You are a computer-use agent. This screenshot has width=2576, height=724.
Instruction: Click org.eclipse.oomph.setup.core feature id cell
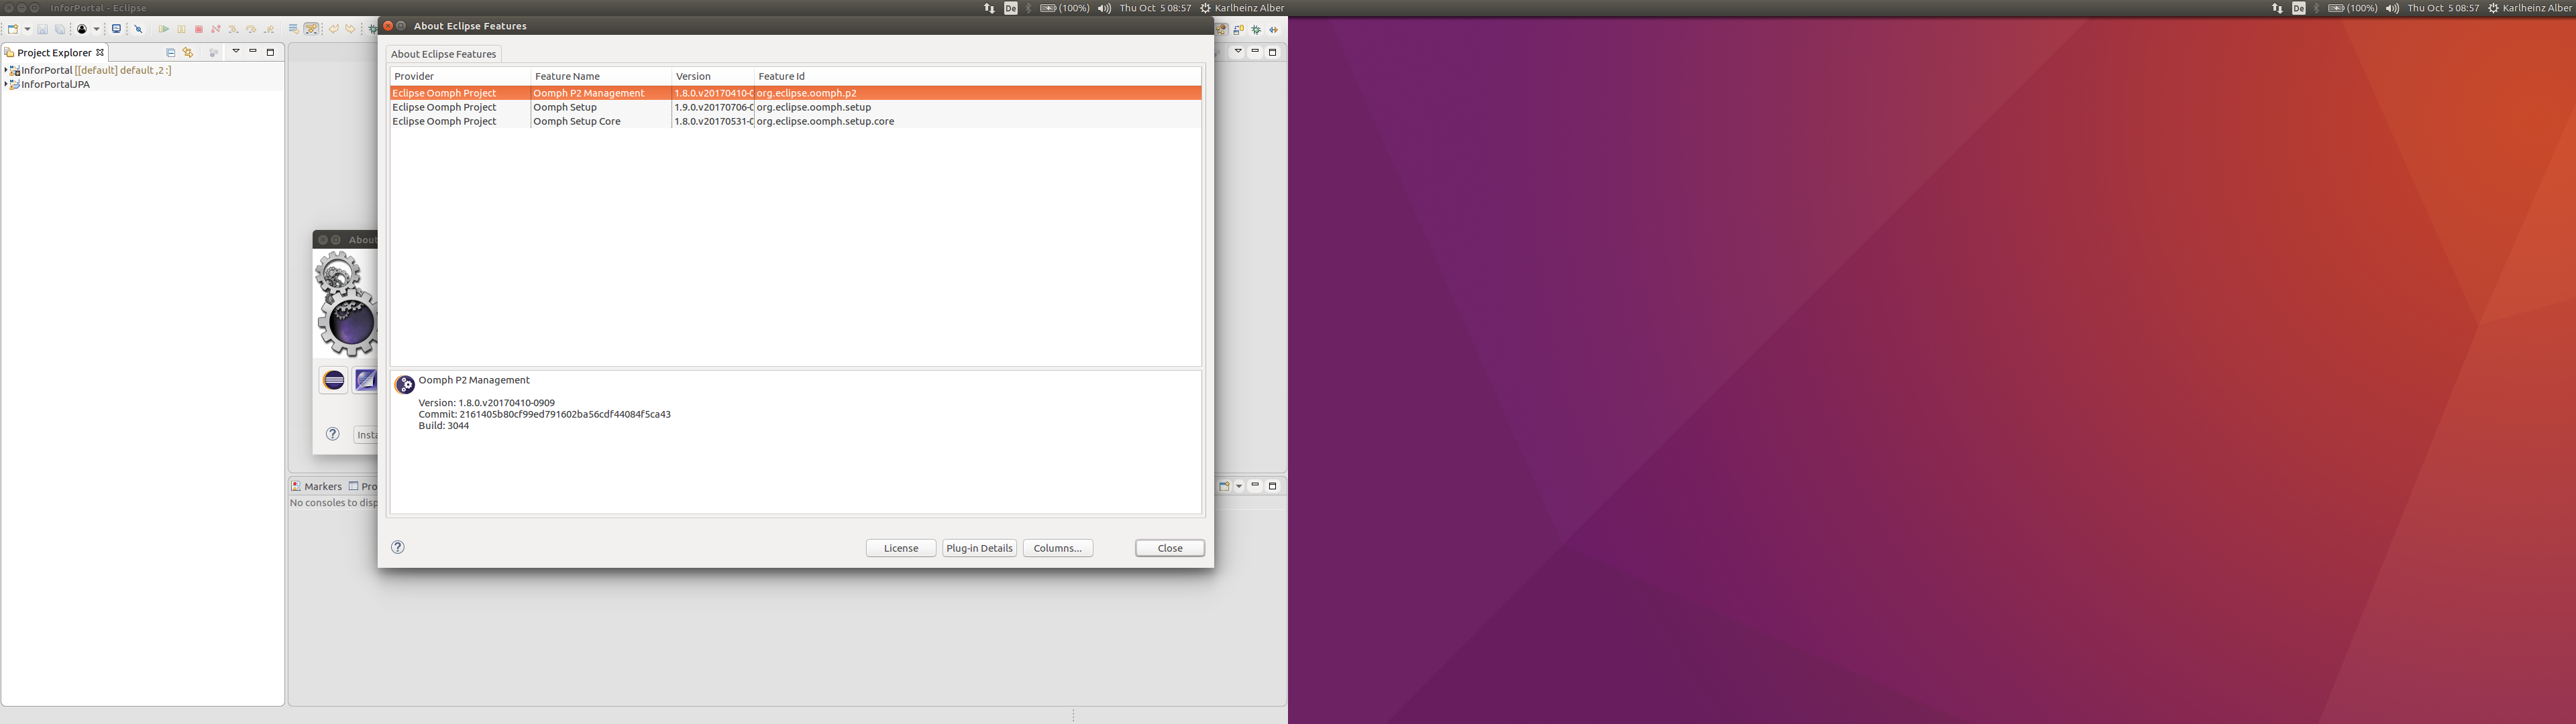tap(825, 121)
